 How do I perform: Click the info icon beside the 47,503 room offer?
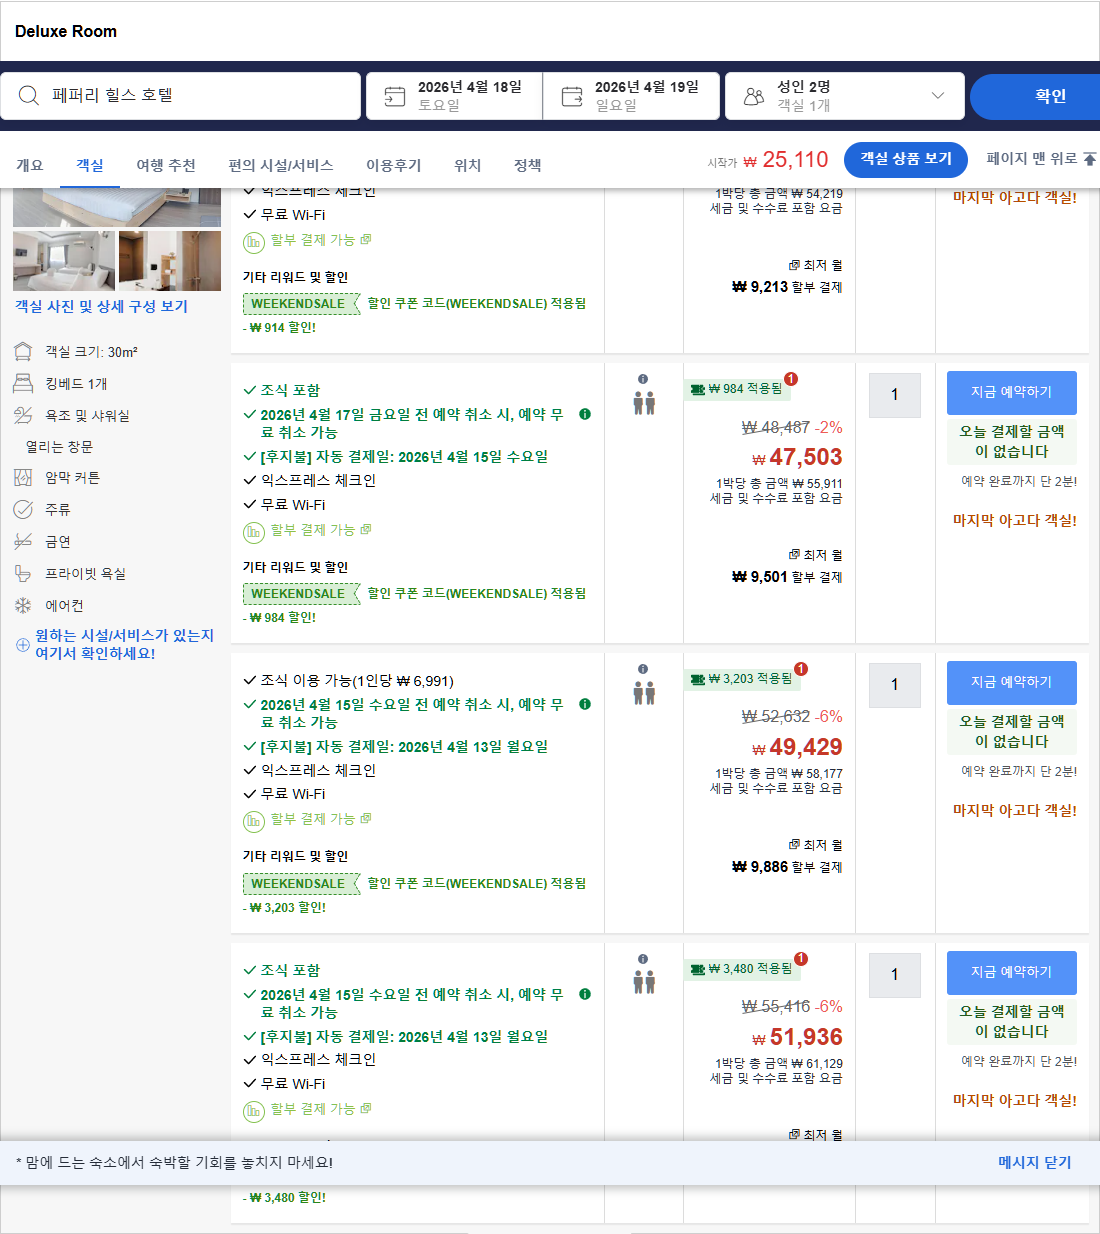click(643, 378)
